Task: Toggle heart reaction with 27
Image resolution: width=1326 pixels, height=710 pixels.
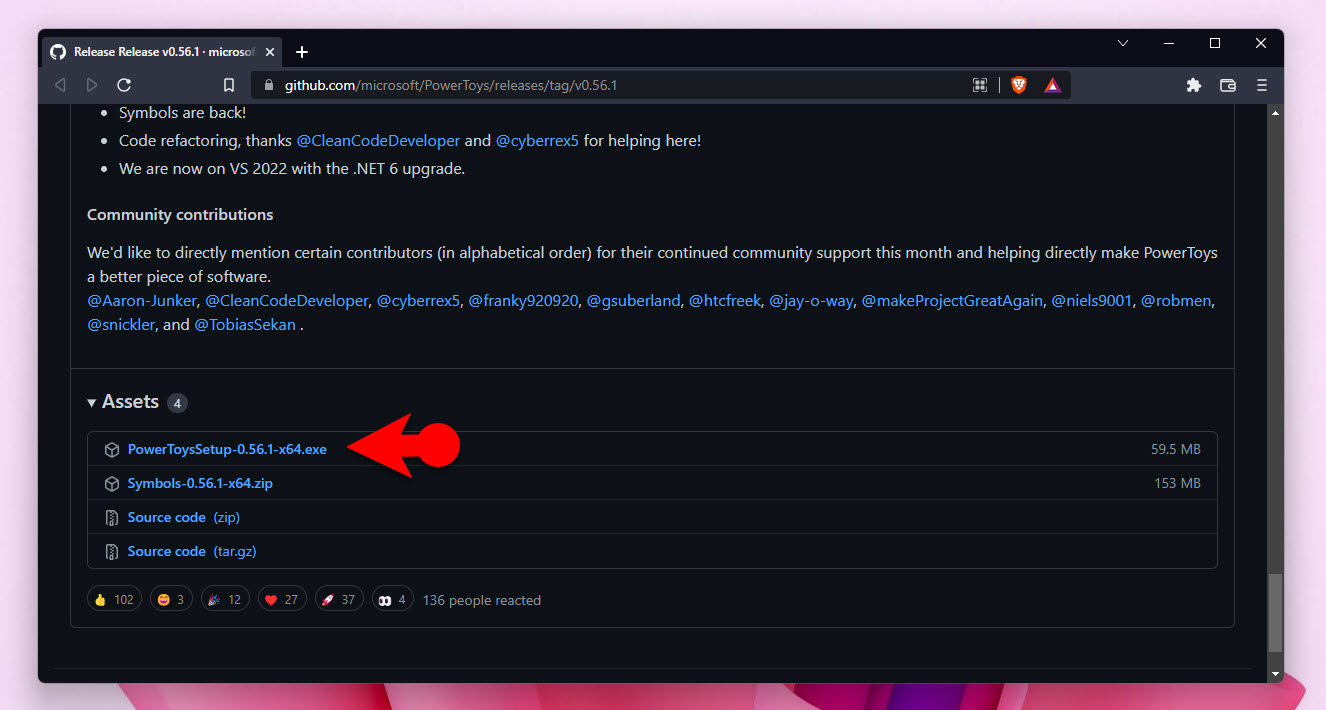Action: click(282, 600)
